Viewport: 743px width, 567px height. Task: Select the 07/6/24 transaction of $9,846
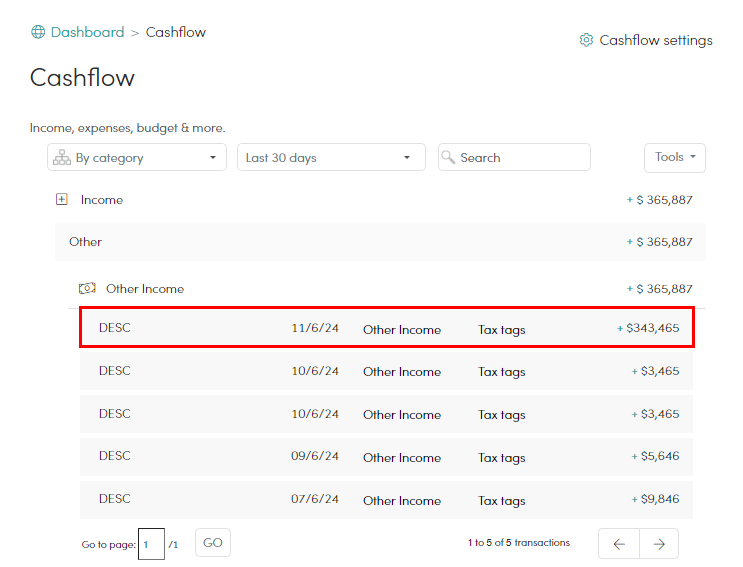386,500
